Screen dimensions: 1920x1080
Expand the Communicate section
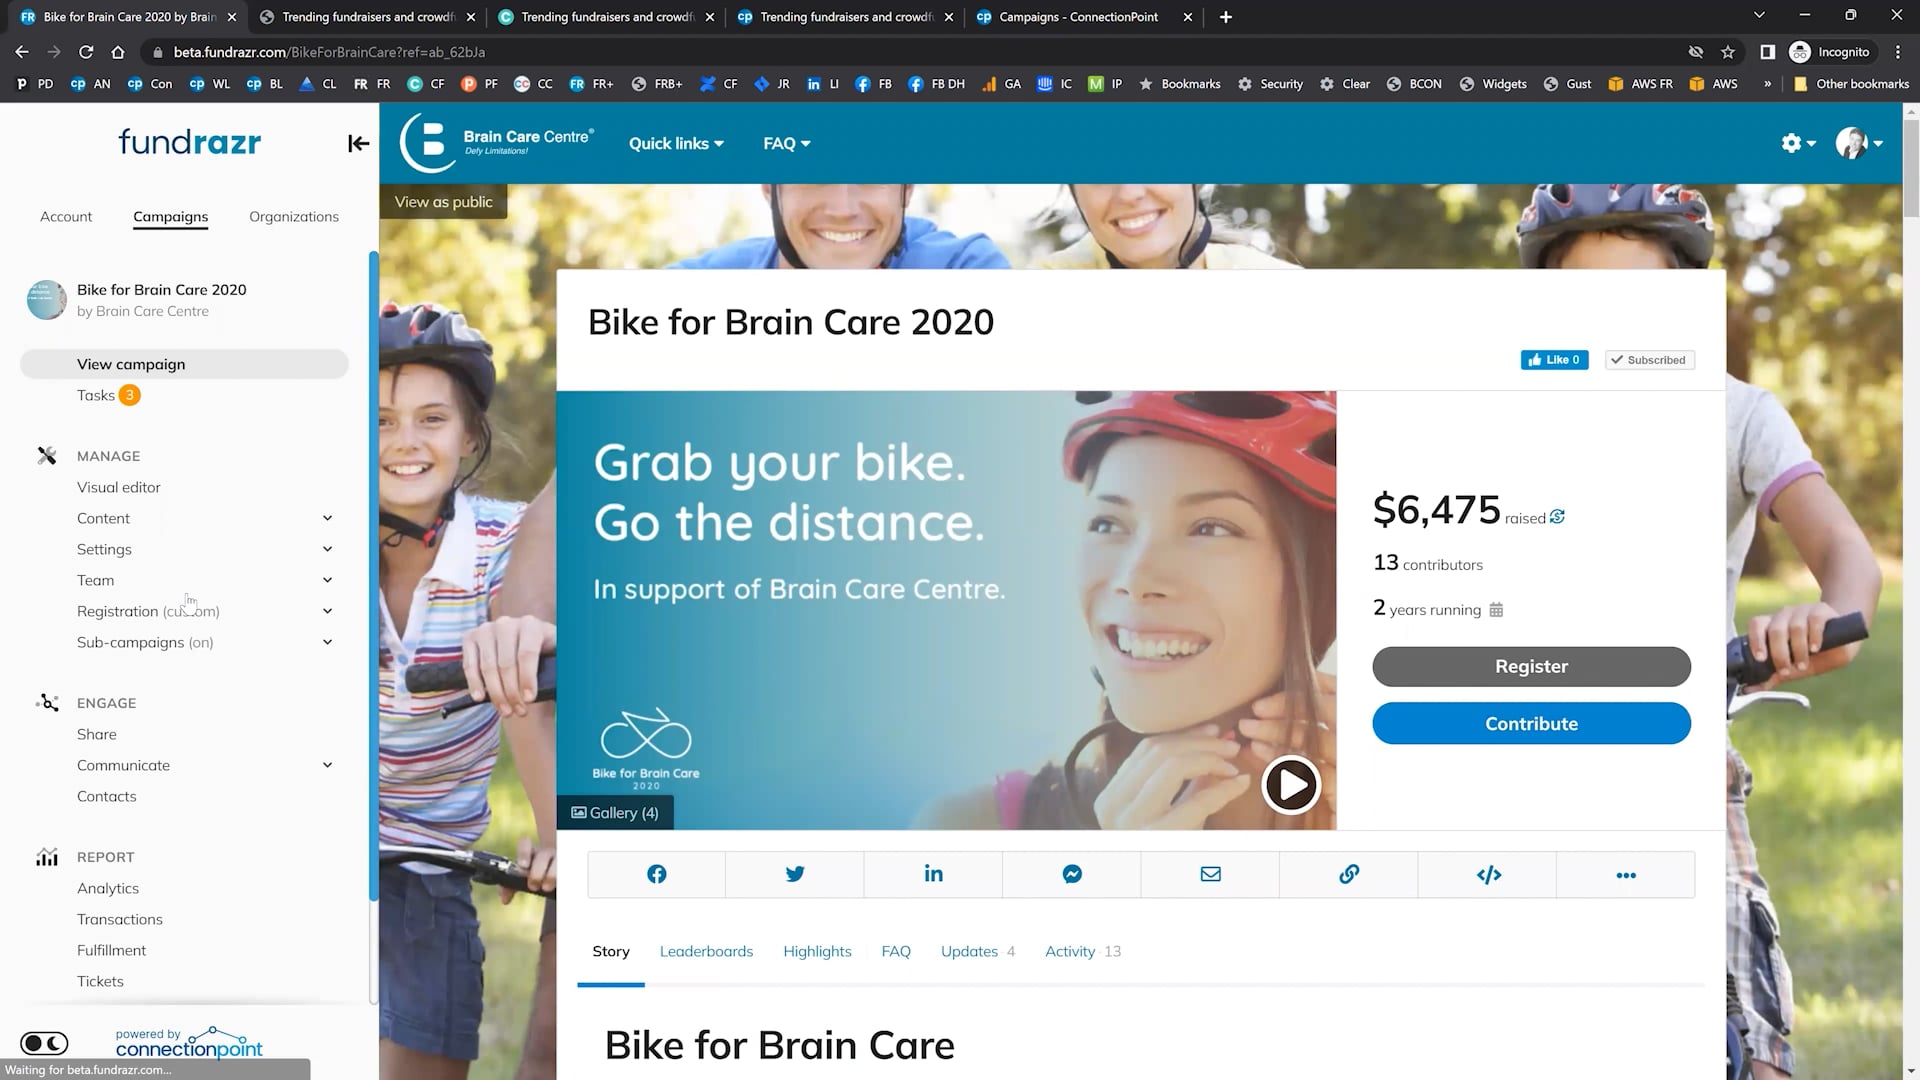(x=327, y=765)
